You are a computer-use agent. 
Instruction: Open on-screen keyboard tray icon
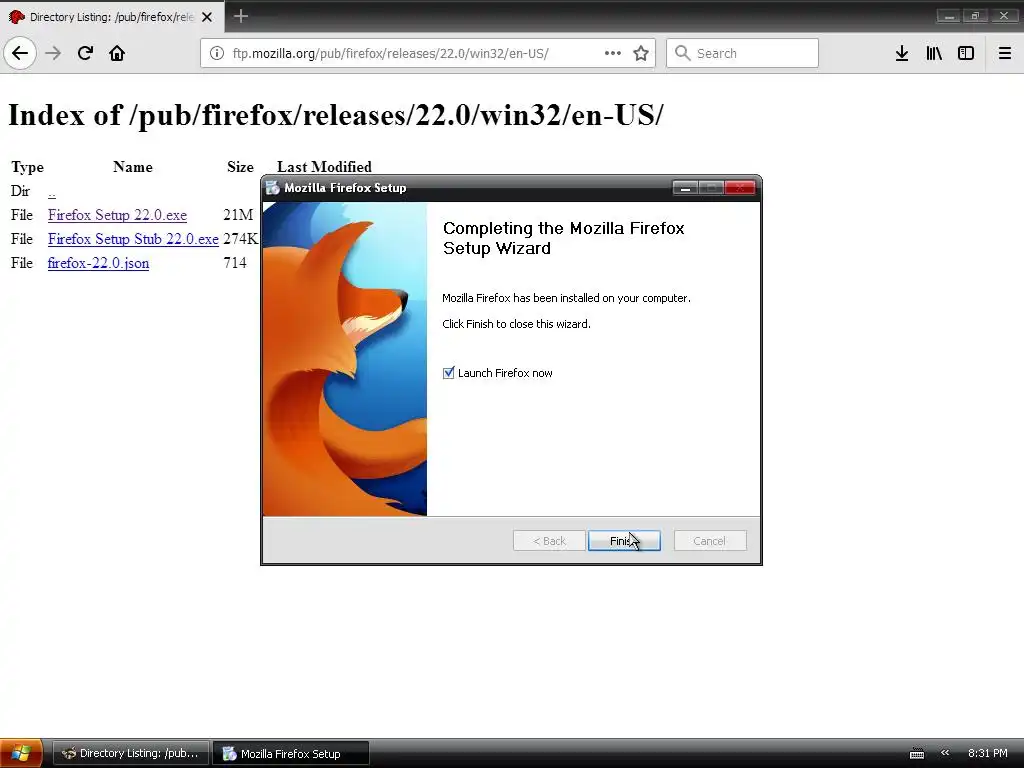click(x=917, y=754)
